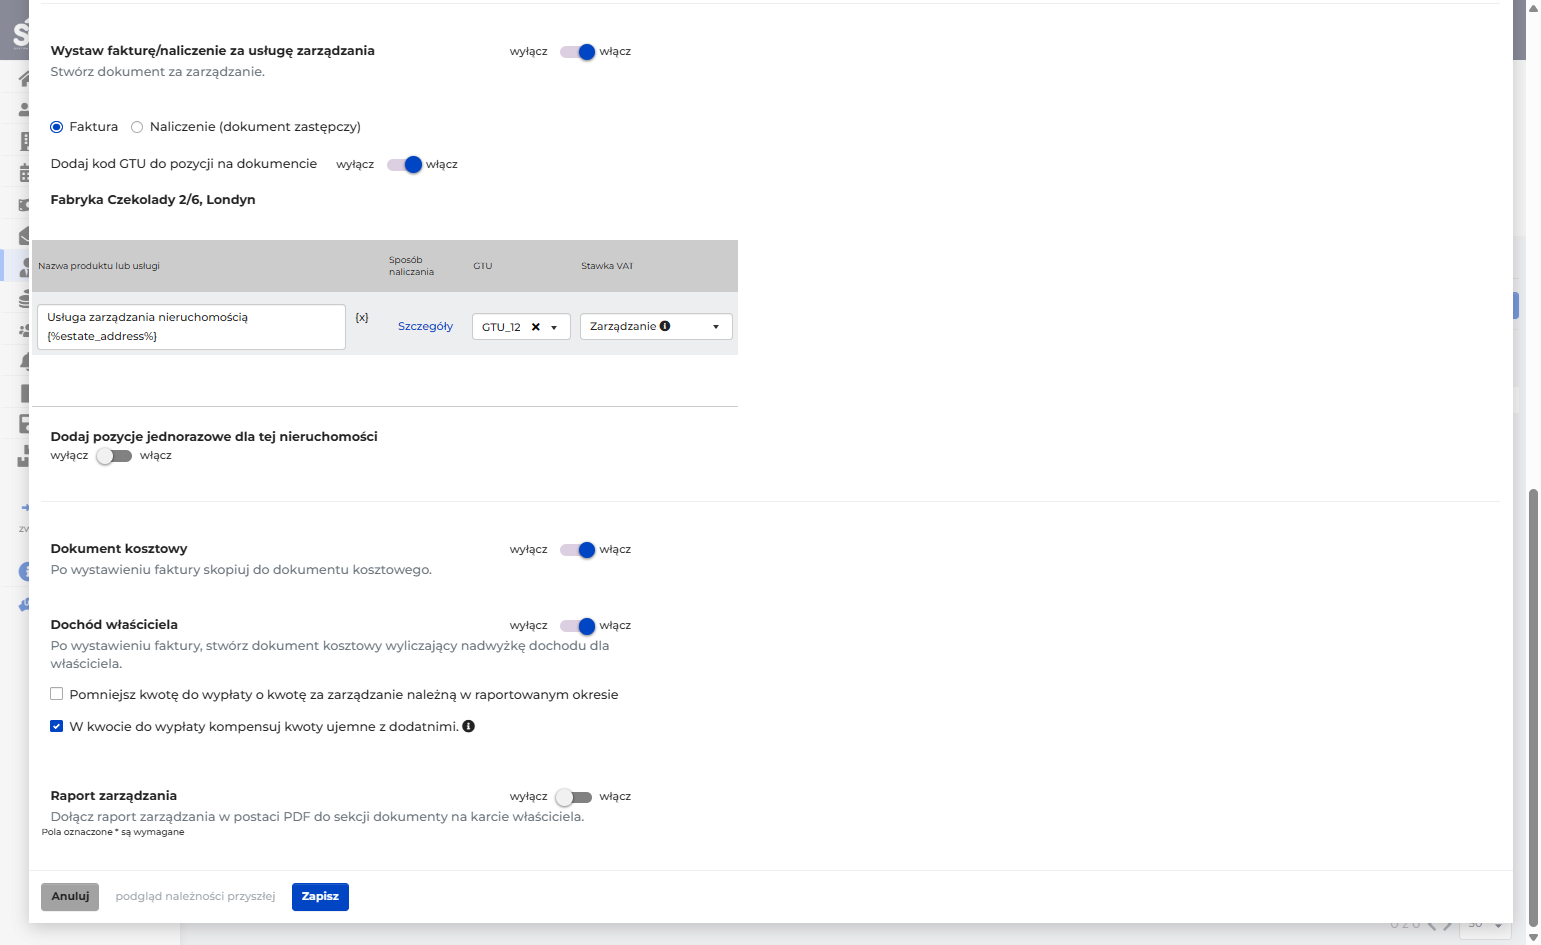Click the 'GTU' column header
Image resolution: width=1541 pixels, height=945 pixels.
(483, 266)
